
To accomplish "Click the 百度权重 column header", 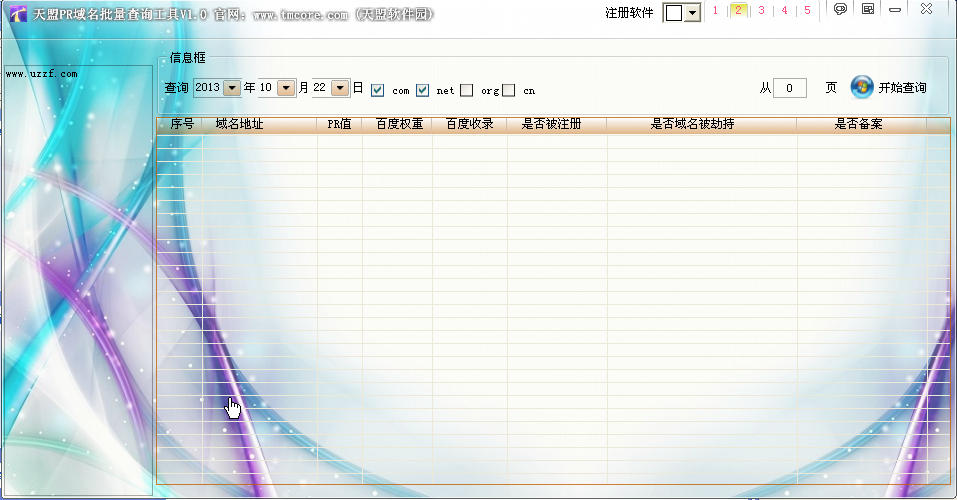I will [399, 125].
